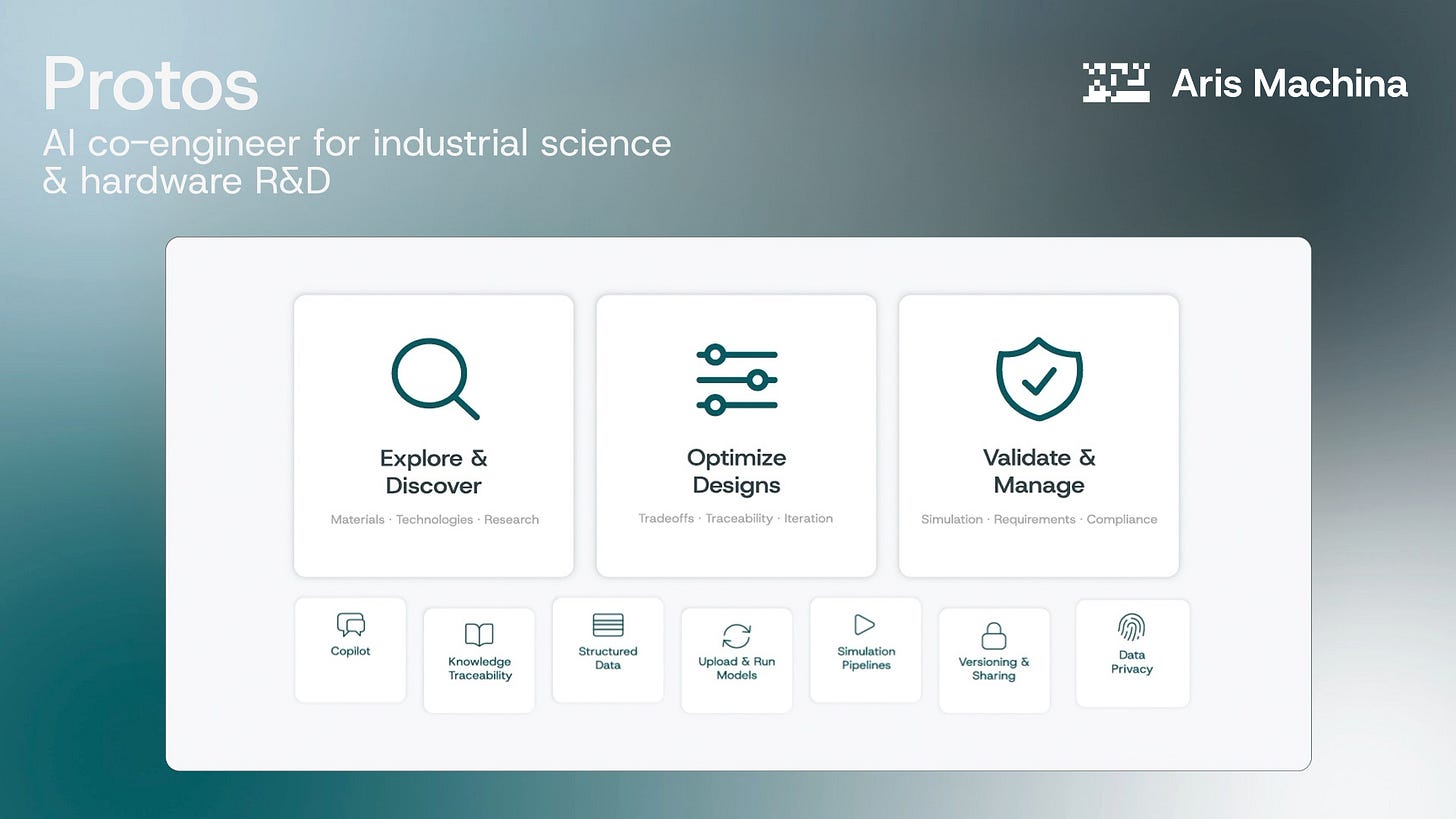Open the Data Privacy fingerprint icon
This screenshot has height=819, width=1456.
tap(1132, 628)
